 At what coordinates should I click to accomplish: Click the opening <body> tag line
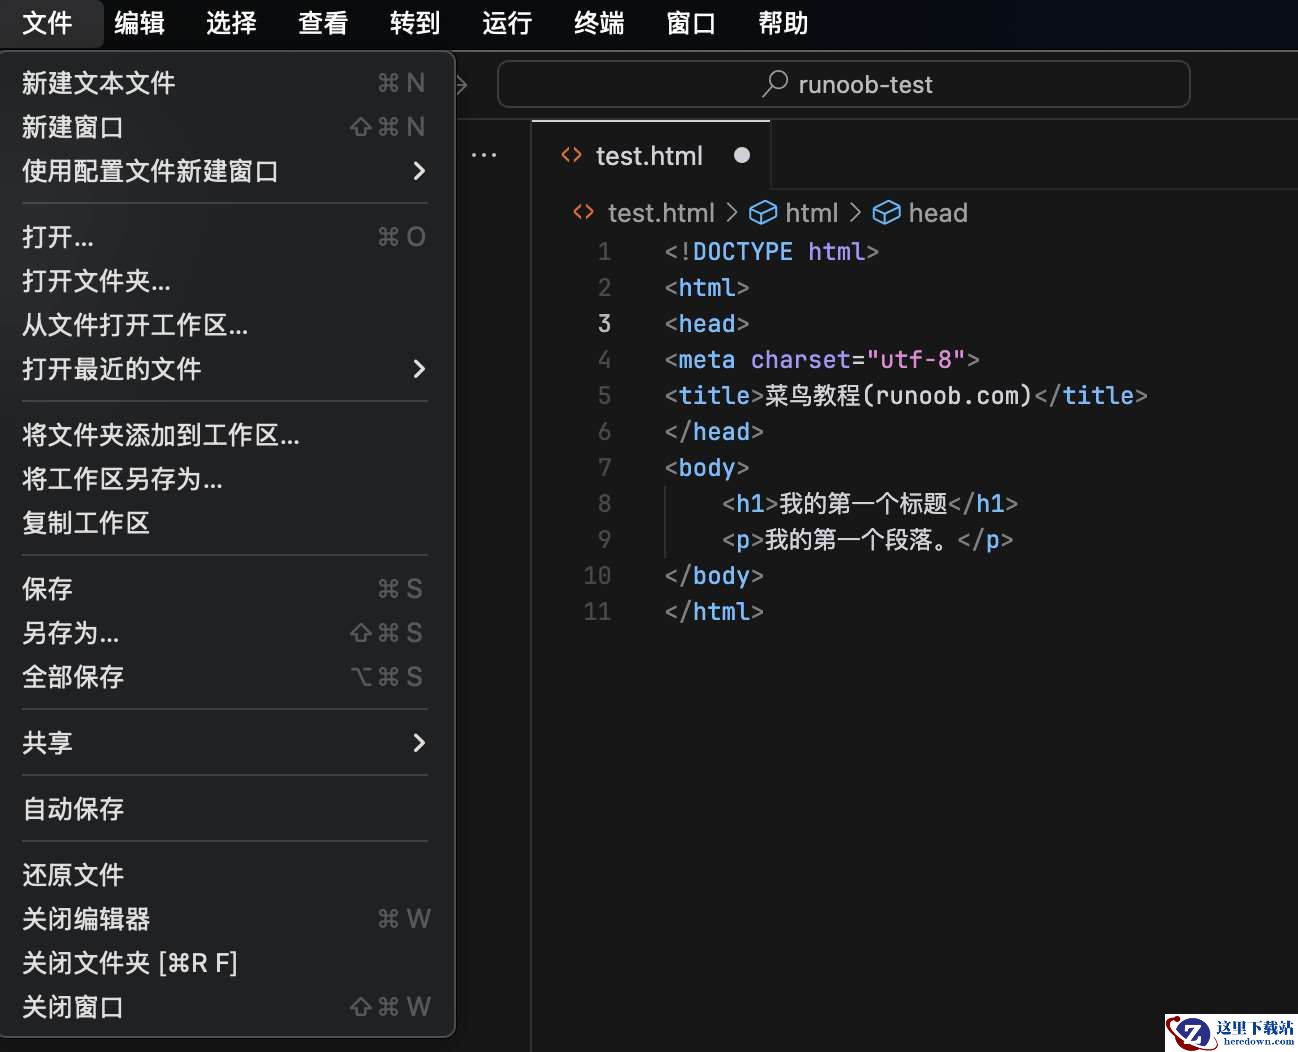[707, 468]
